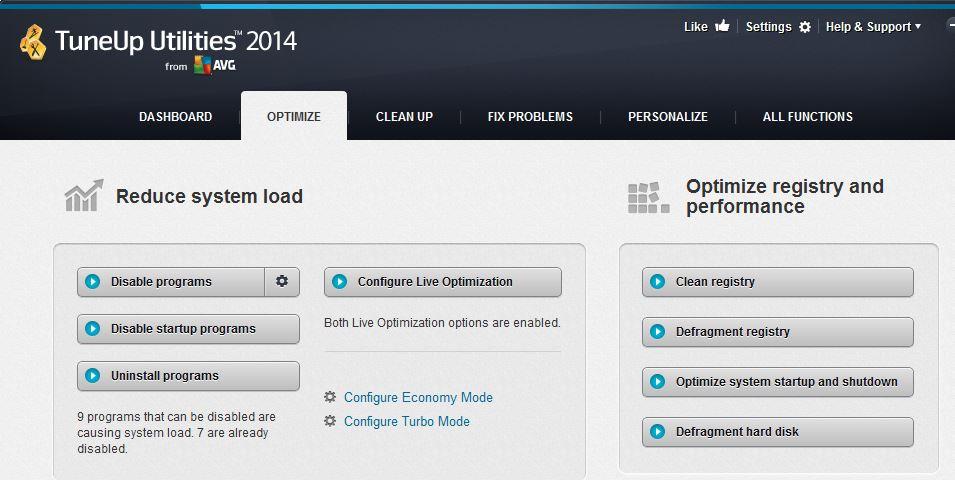Open the Disable programs gear options
This screenshot has height=480, width=955.
(282, 281)
